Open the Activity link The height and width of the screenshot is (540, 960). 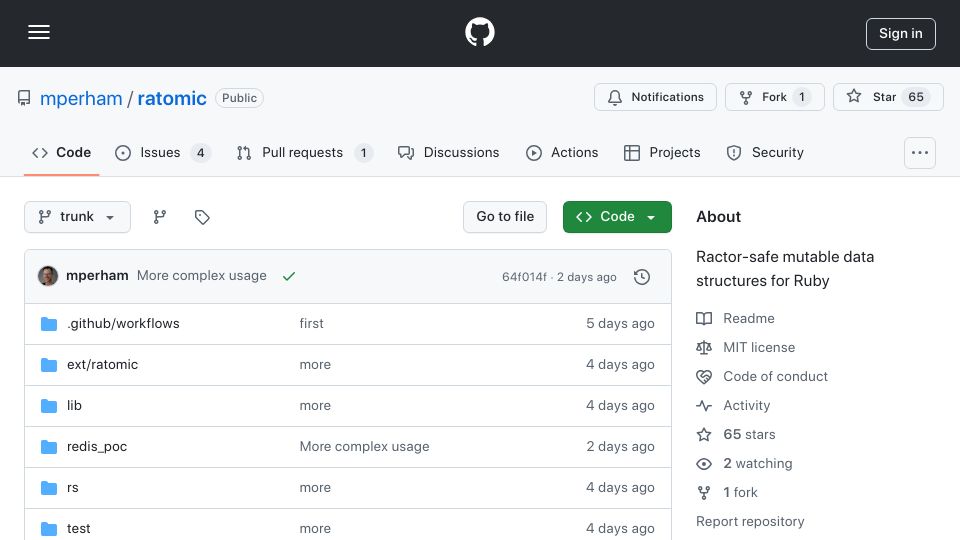(746, 405)
